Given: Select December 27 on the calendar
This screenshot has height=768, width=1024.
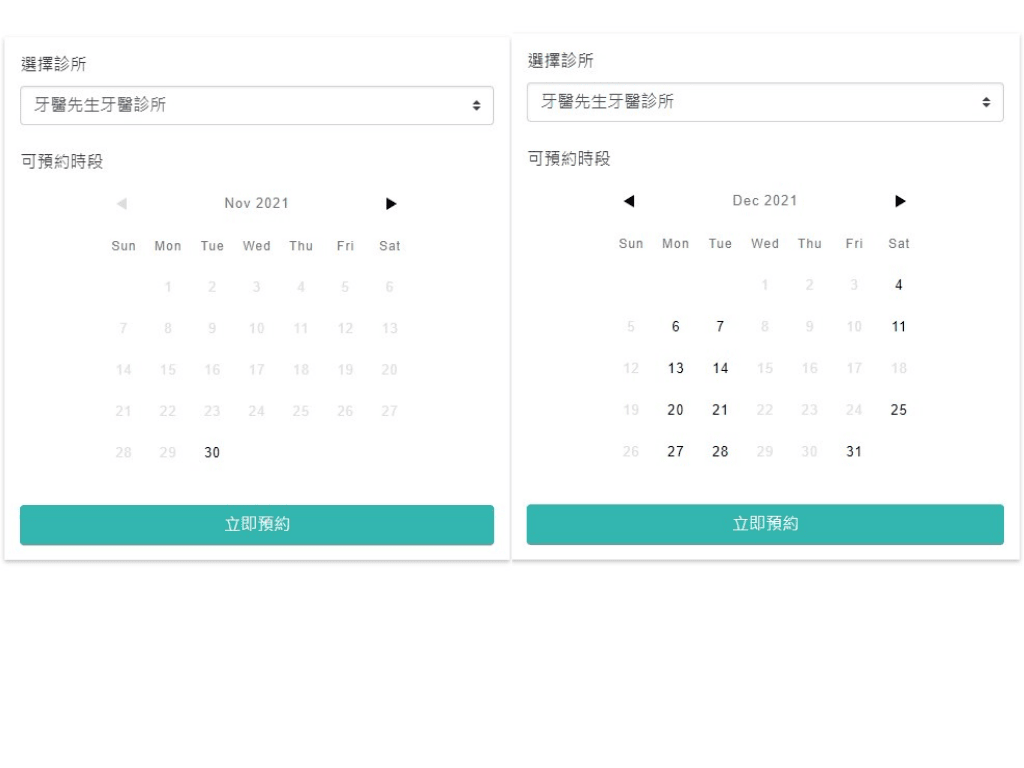Looking at the screenshot, I should click(676, 452).
